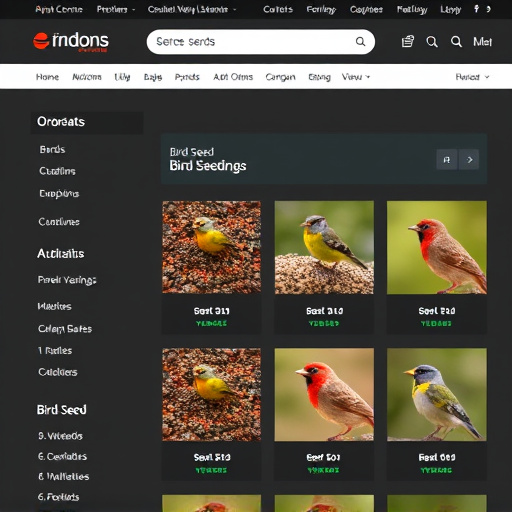Open the Coynes link in top bar
The height and width of the screenshot is (512, 512).
coord(366,9)
